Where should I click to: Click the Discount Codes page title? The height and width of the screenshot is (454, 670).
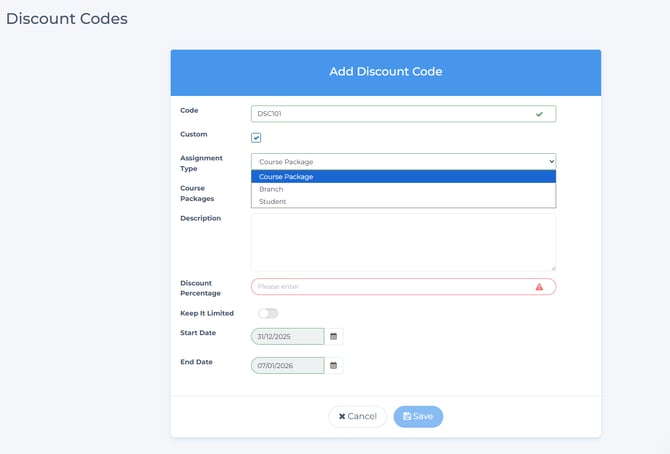pos(66,18)
